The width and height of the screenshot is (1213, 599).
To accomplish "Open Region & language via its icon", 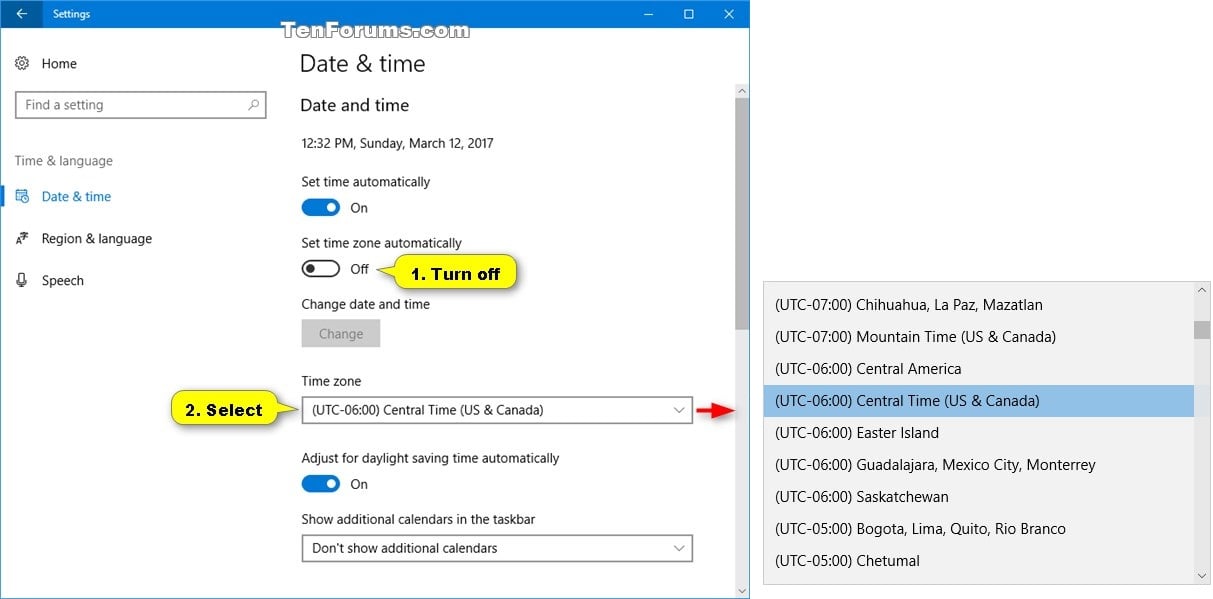I will click(22, 239).
